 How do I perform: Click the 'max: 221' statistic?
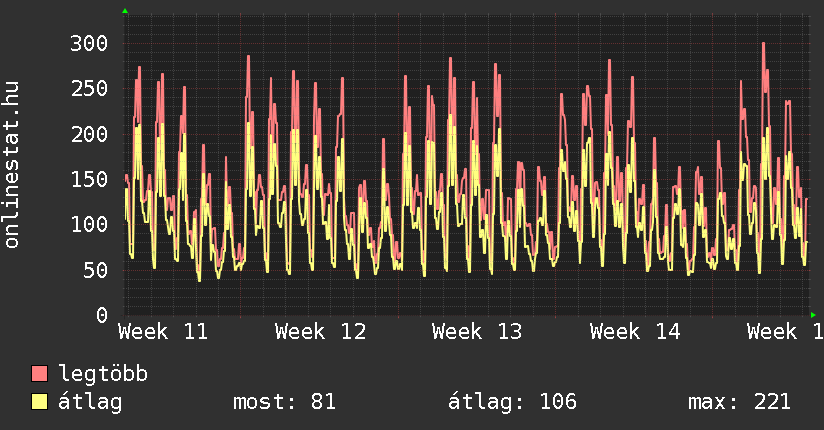click(x=739, y=402)
